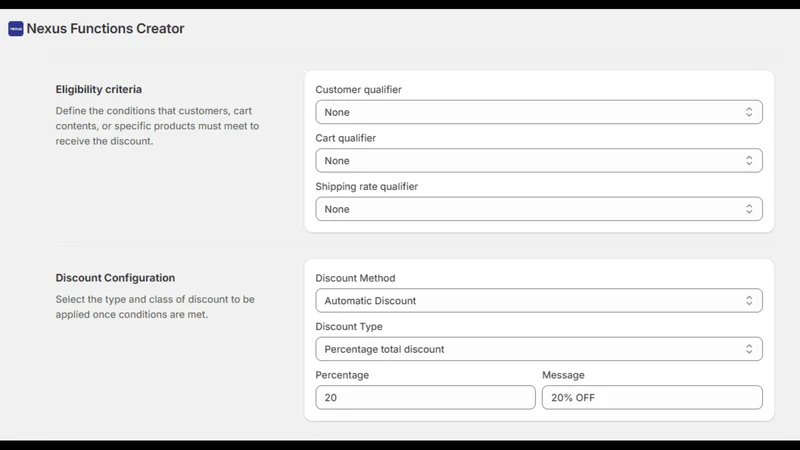Image resolution: width=800 pixels, height=450 pixels.
Task: Click the Customer qualifier label
Action: point(358,89)
